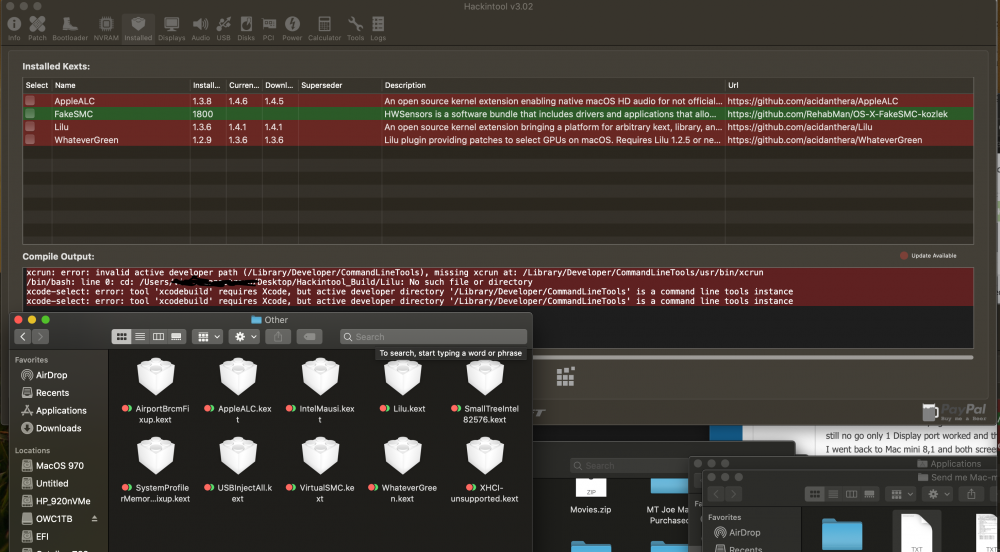Image resolution: width=1000 pixels, height=552 pixels.
Task: Tick the AppleALC select checkbox
Action: coord(30,101)
